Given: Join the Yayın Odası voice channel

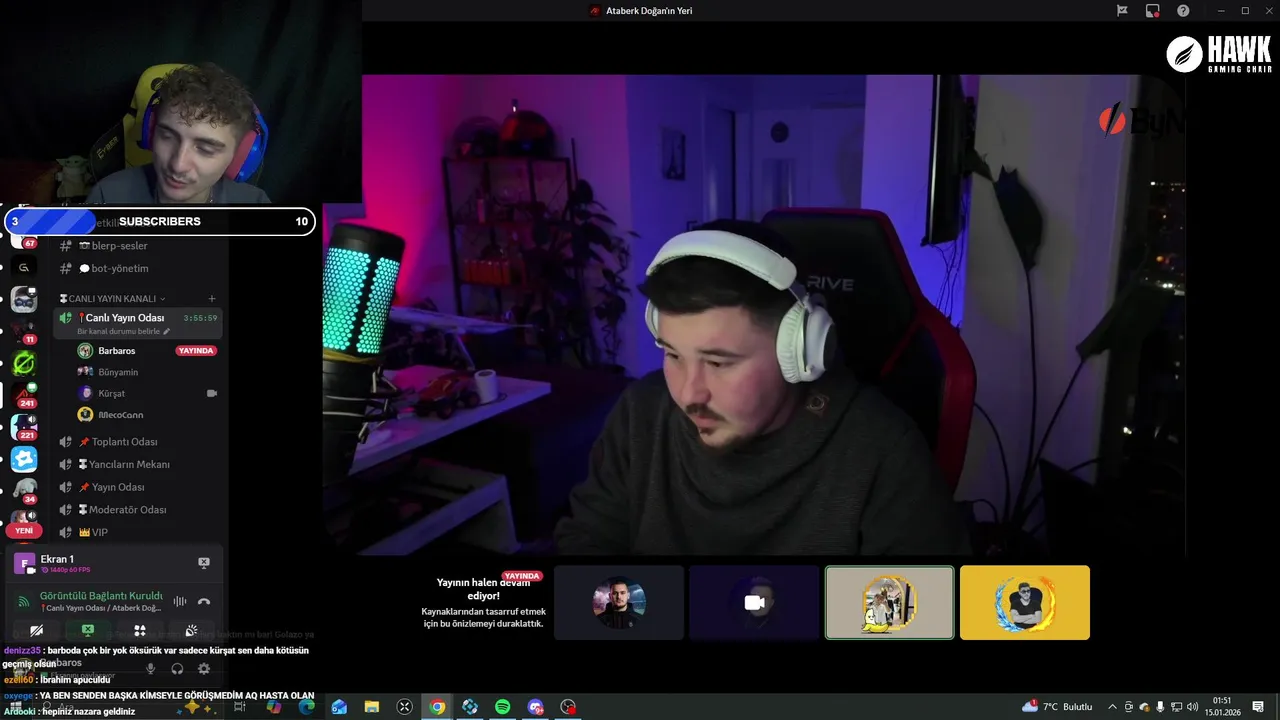Looking at the screenshot, I should click(x=138, y=487).
